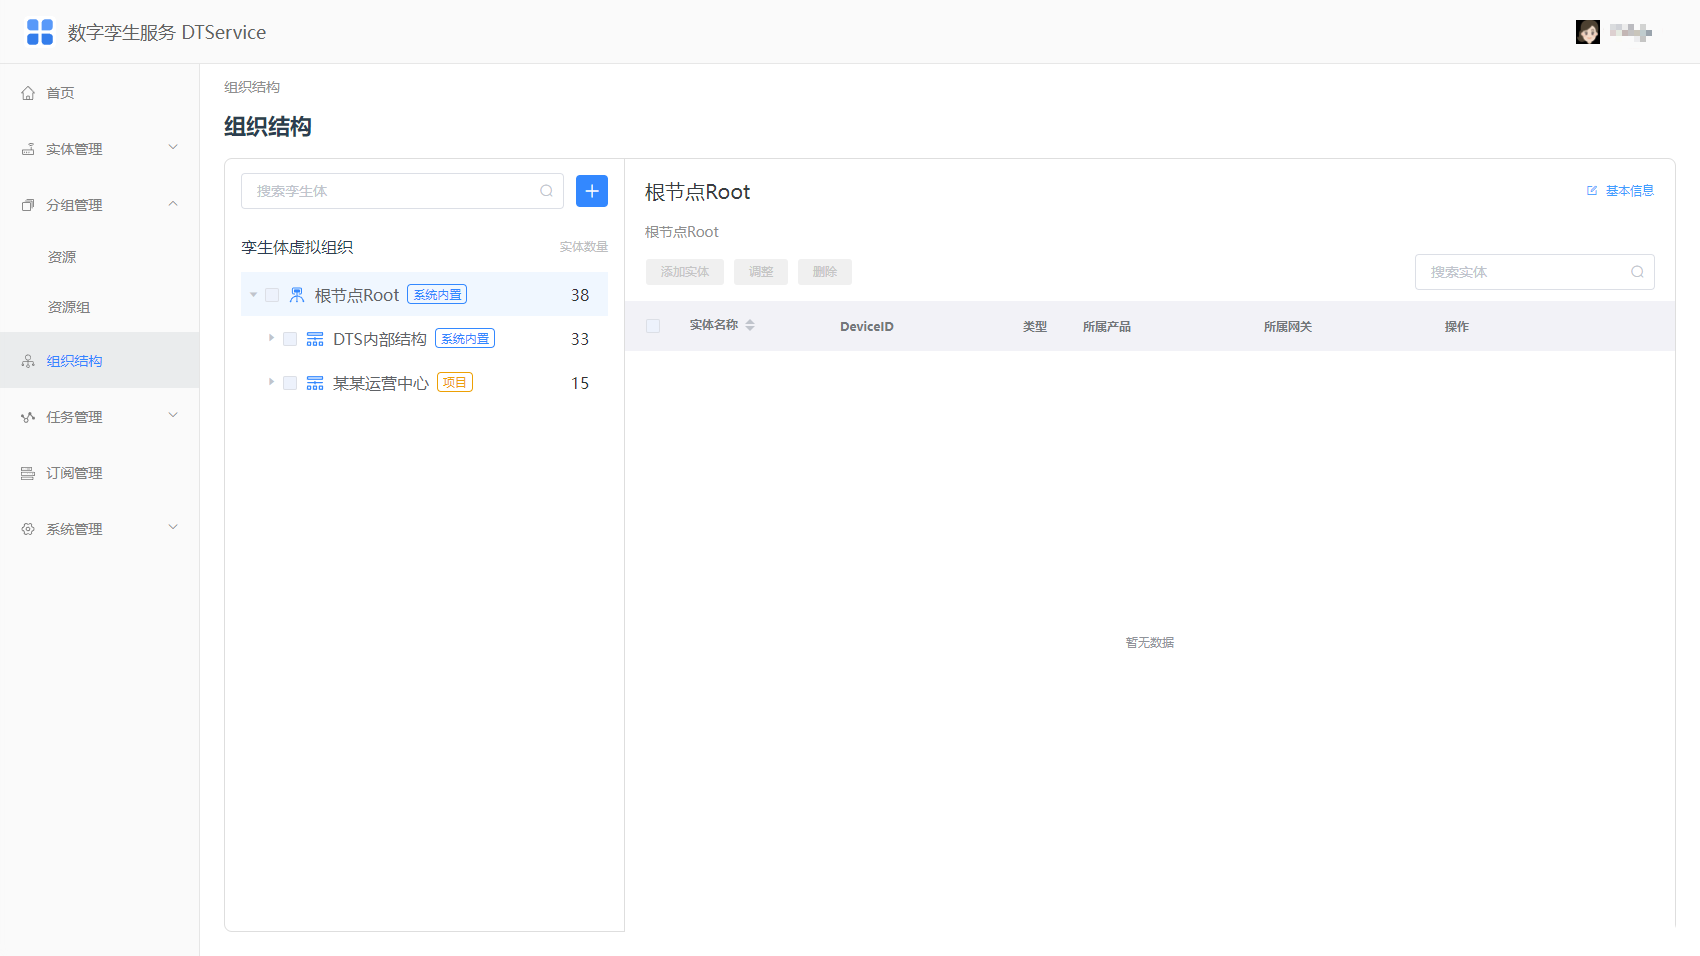Screen dimensions: 1700x956
Task: Check the DTS内部结构 checkbox
Action: [x=290, y=339]
